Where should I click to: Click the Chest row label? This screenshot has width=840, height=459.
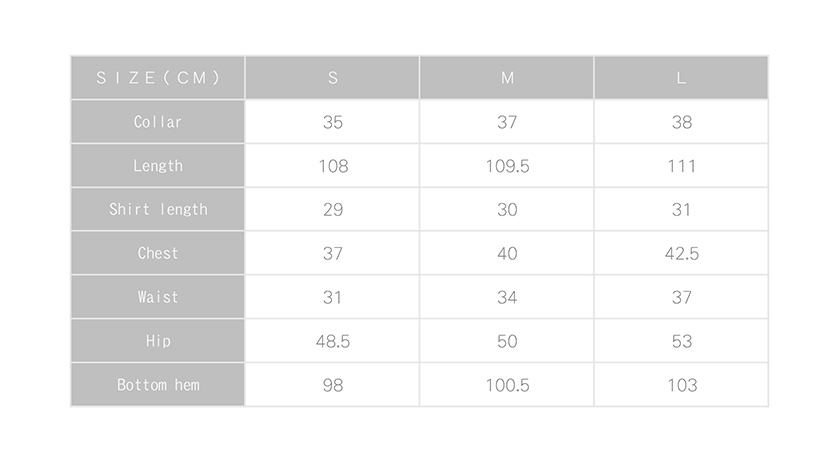pyautogui.click(x=158, y=254)
